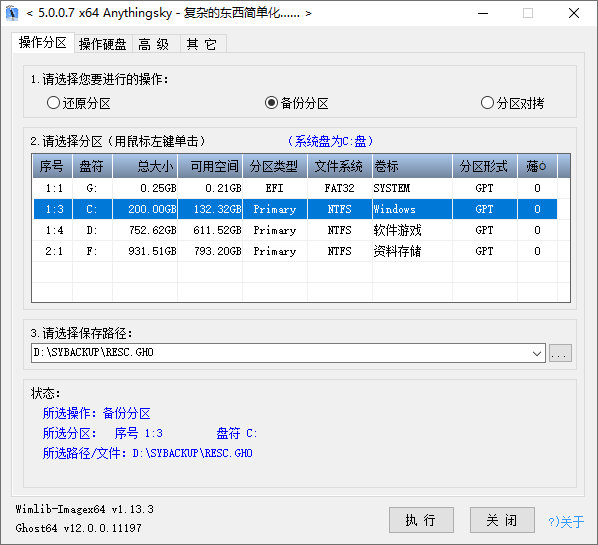Select the D: 软件游戏 partition row
Viewport: 598px width, 545px height.
pos(295,230)
